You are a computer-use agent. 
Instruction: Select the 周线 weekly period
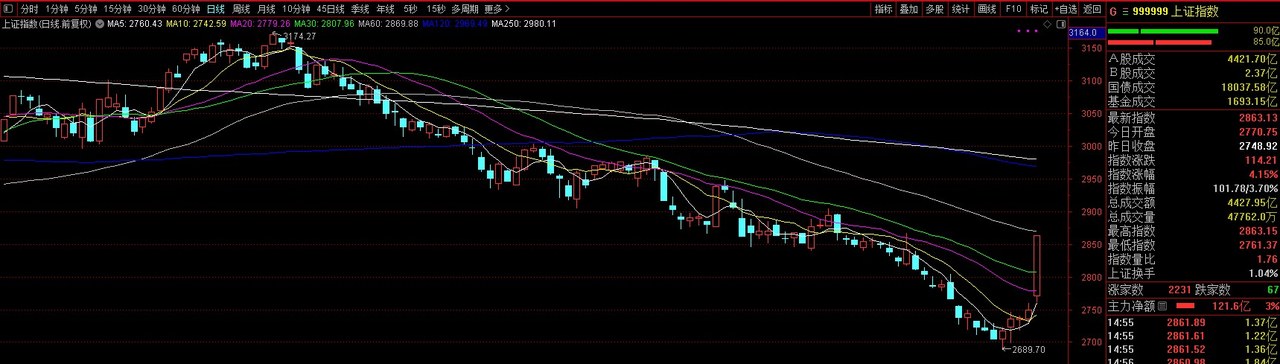(241, 9)
